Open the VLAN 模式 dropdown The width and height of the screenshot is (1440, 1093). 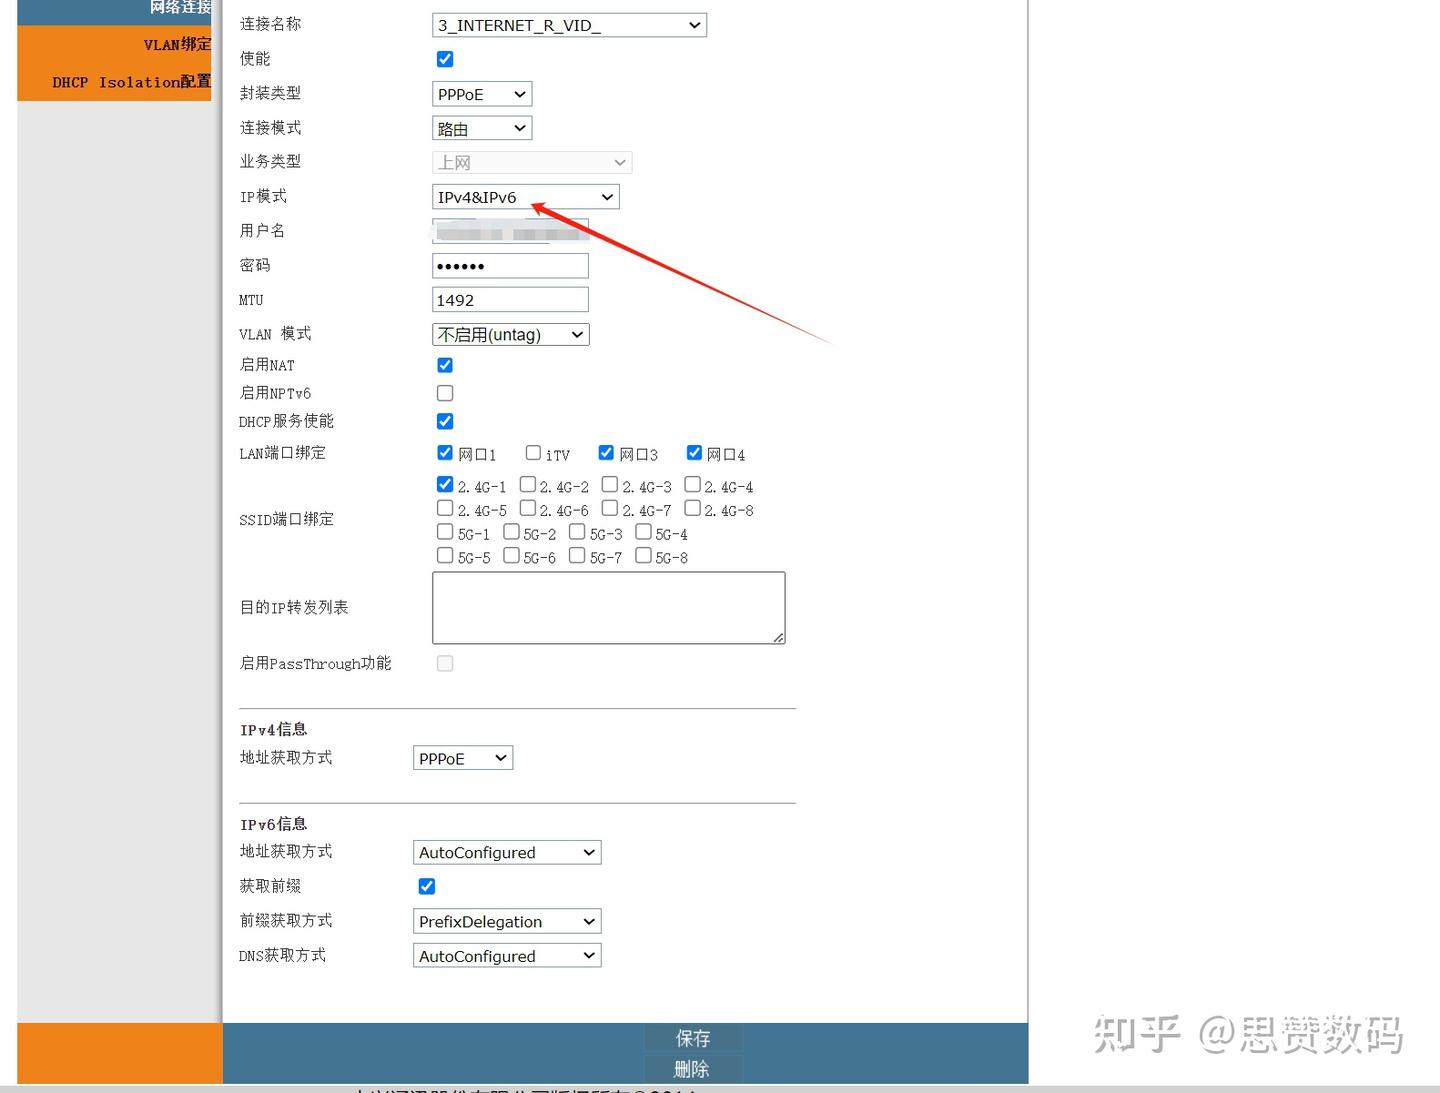click(511, 334)
